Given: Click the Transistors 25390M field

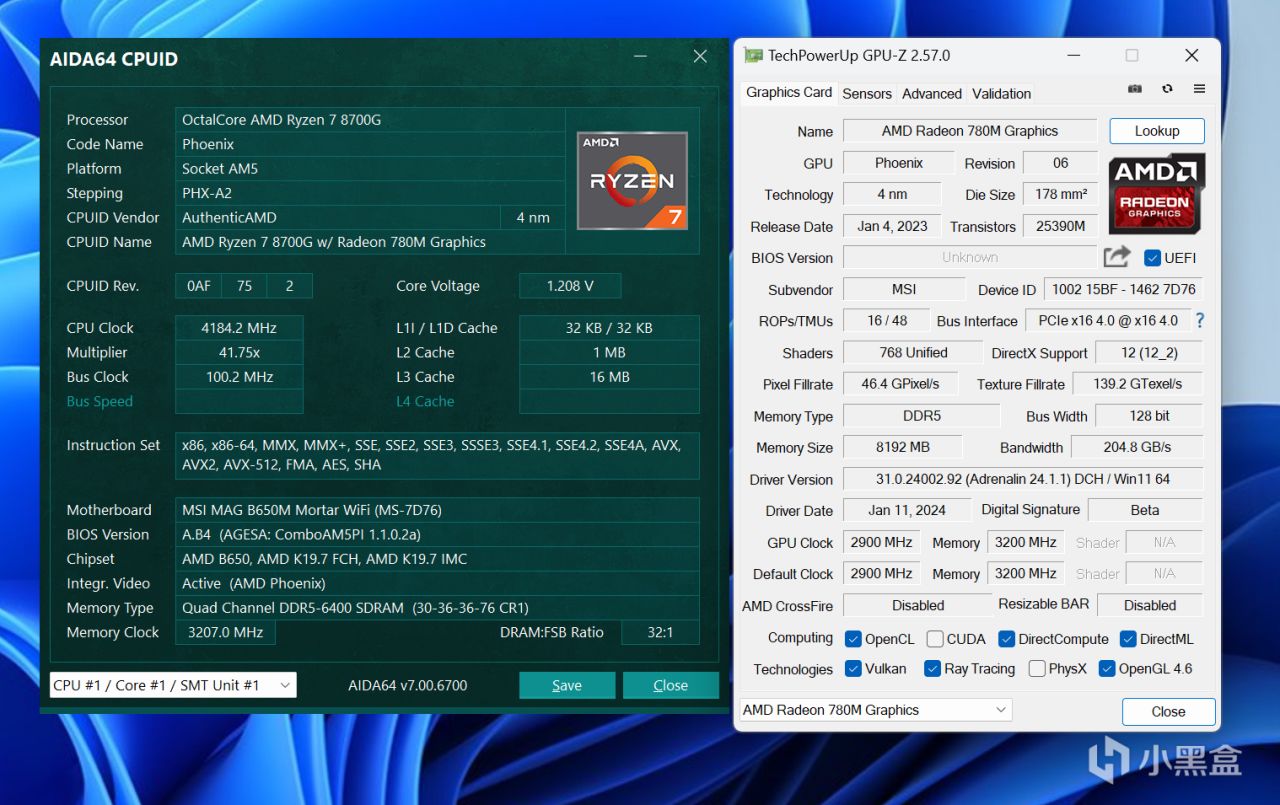Looking at the screenshot, I should pos(1060,226).
